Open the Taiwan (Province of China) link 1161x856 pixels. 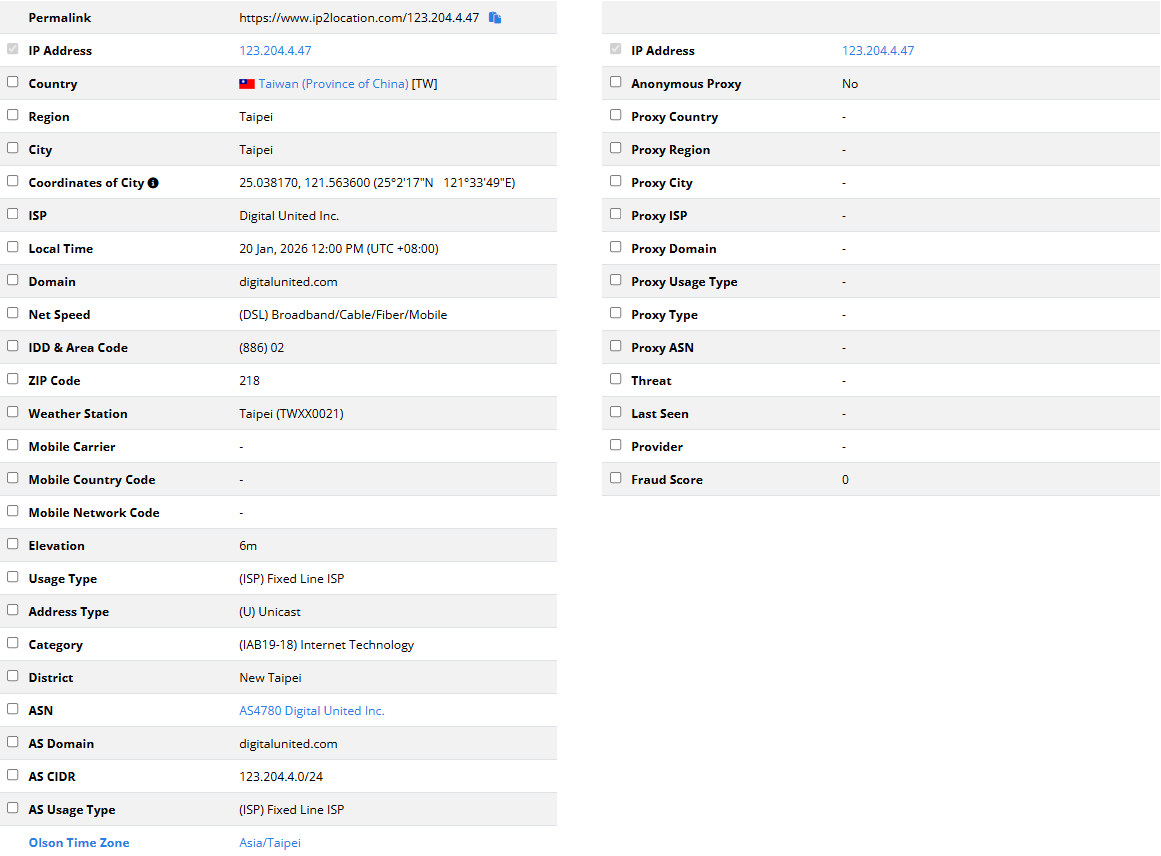coord(333,84)
